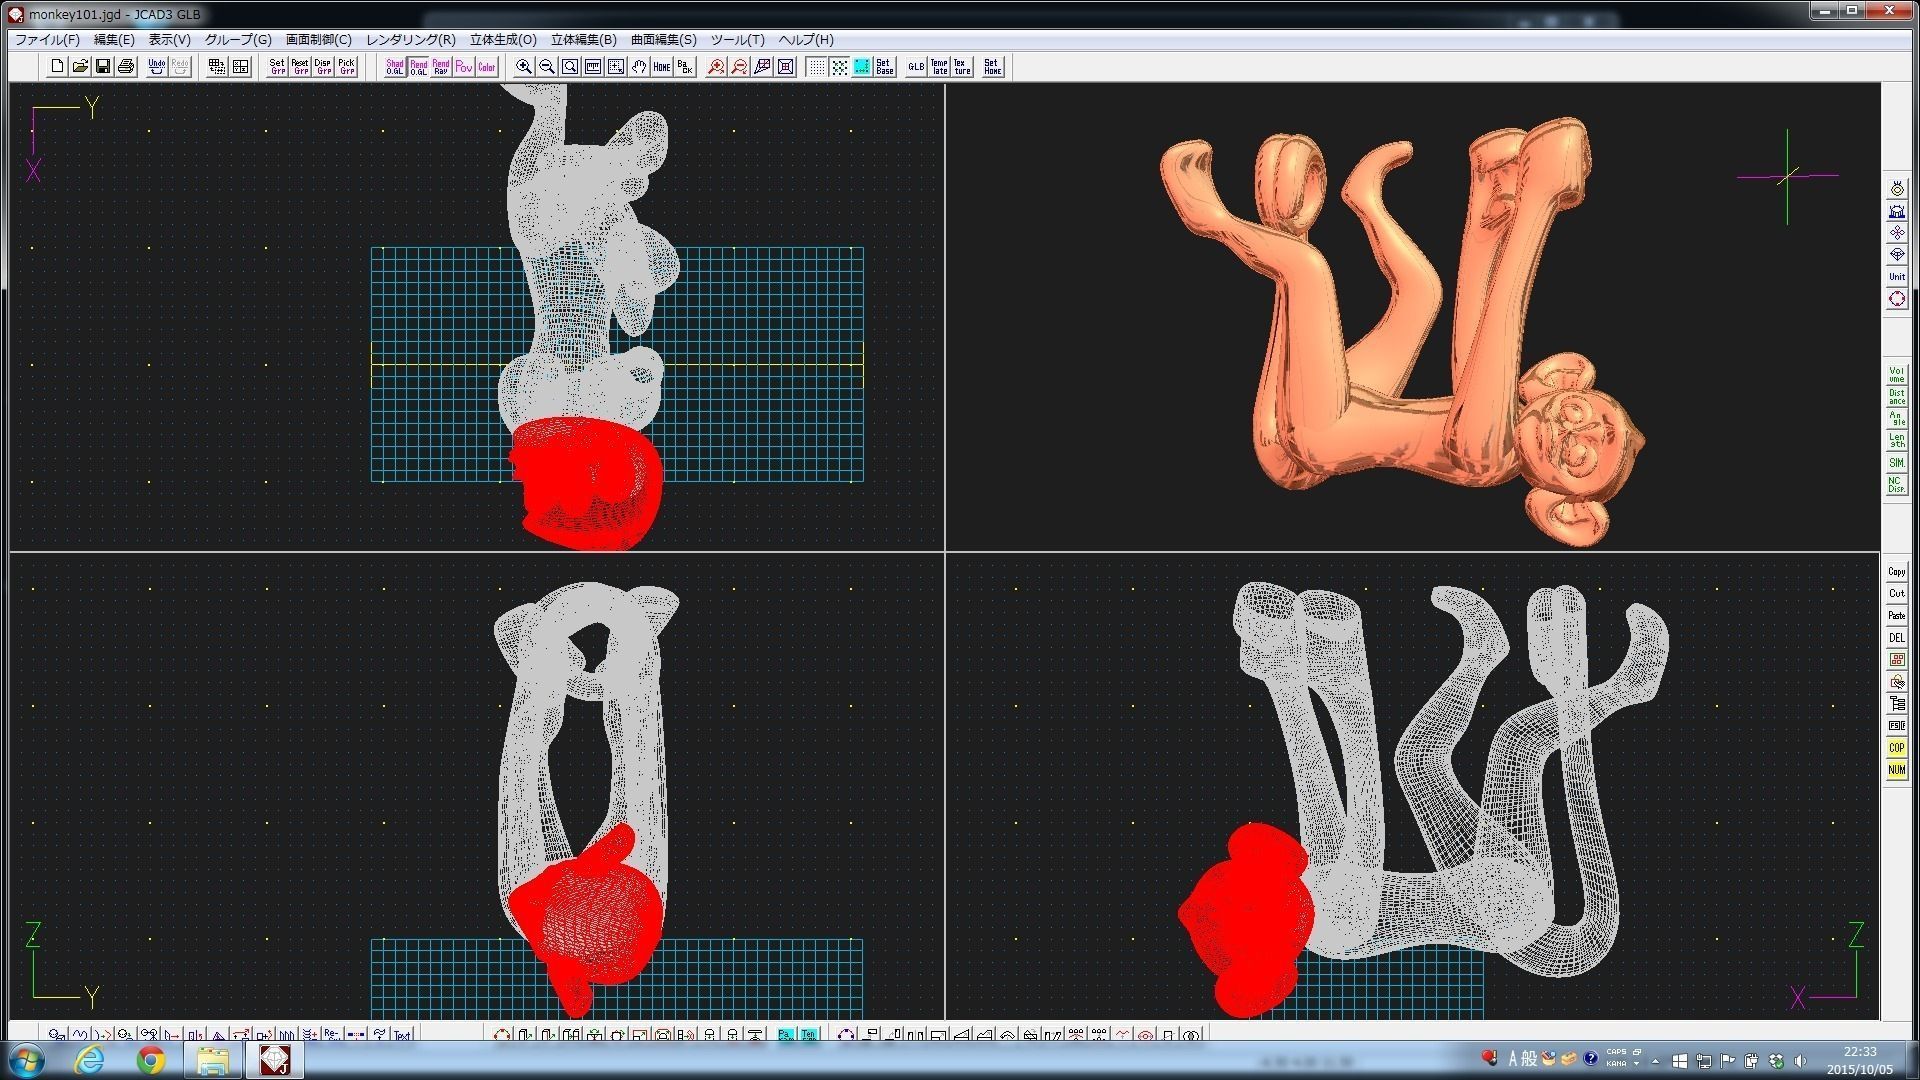
Task: Click the red ring icon in right sidebar
Action: 1897,299
